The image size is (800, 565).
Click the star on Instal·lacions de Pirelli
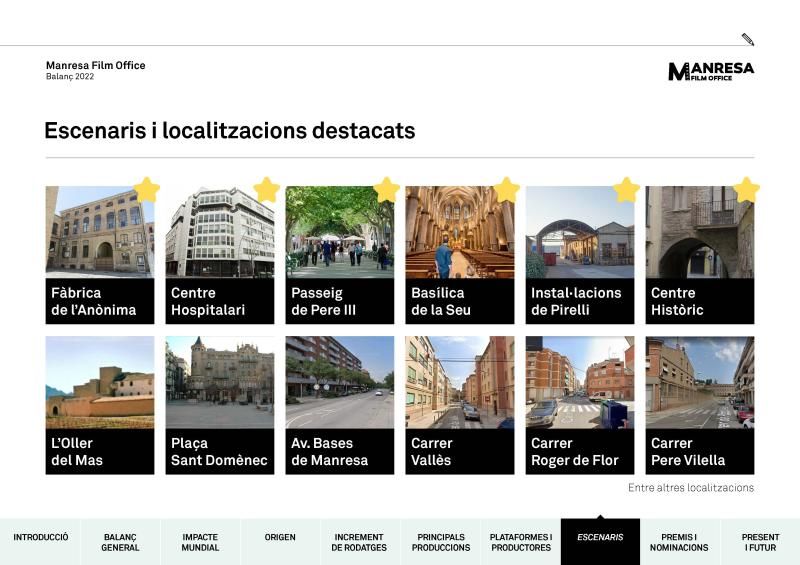[x=627, y=190]
